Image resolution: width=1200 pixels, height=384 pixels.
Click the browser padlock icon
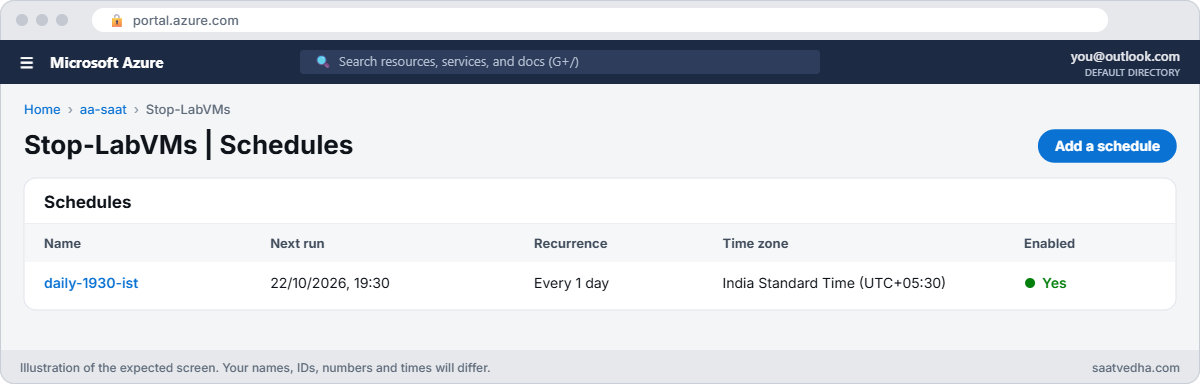(x=117, y=20)
